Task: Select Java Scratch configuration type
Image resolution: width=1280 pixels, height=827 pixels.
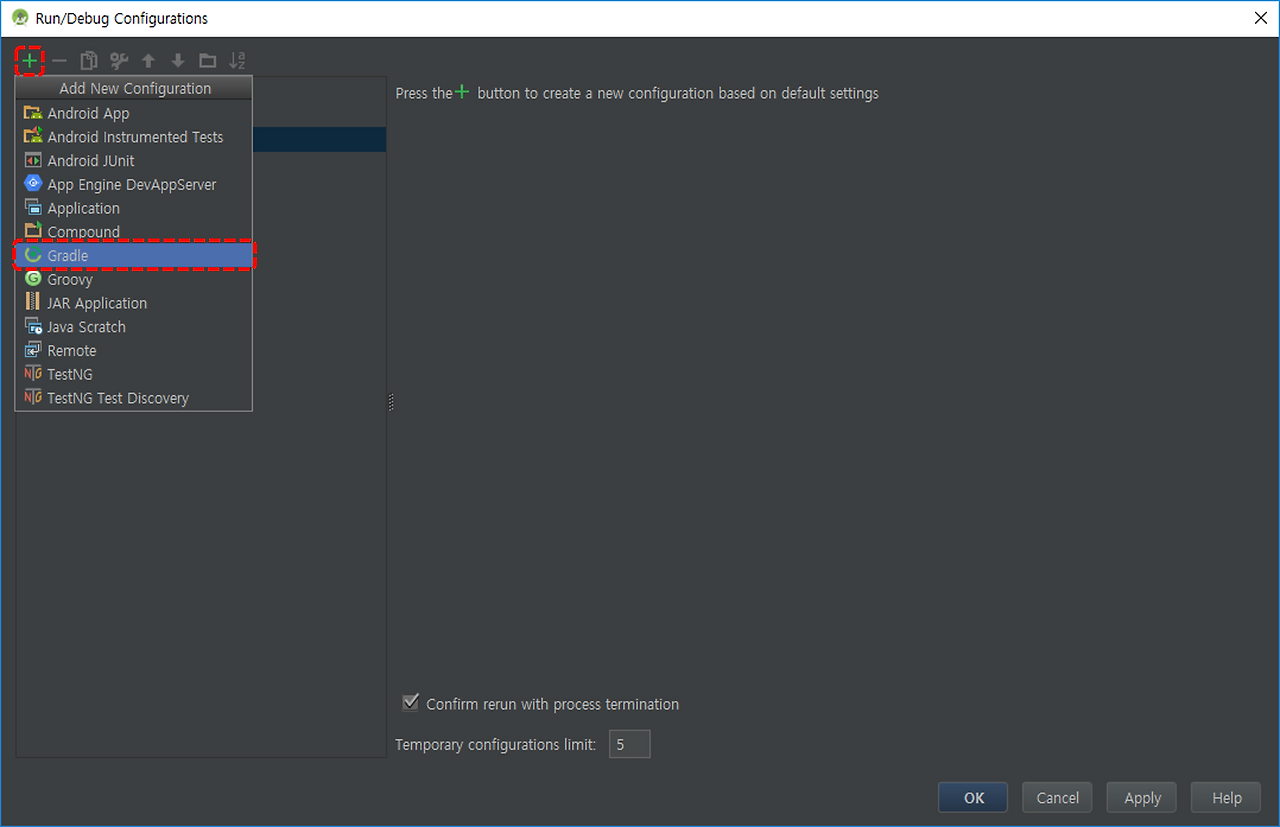Action: 134,327
